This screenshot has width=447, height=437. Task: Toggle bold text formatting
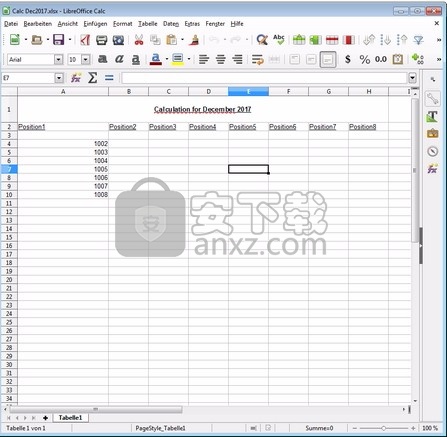[x=102, y=59]
